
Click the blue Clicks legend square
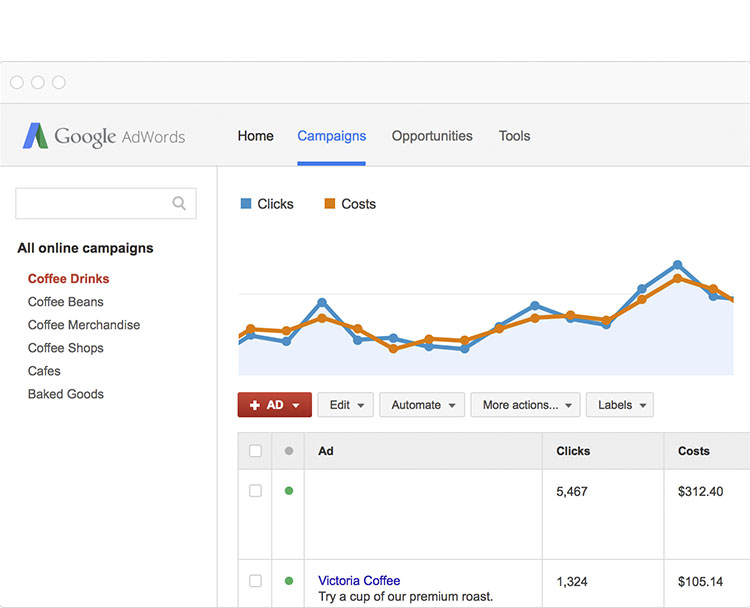tap(246, 204)
